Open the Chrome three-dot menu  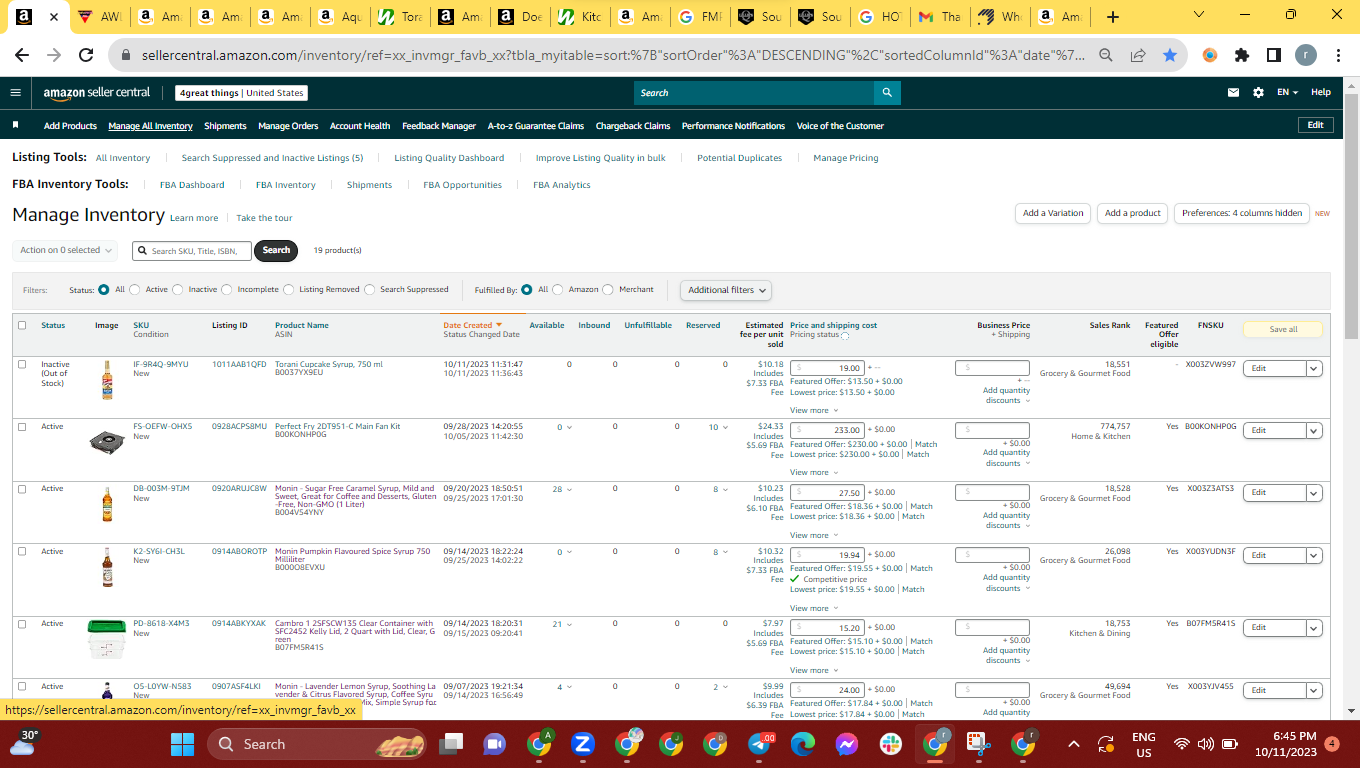click(1339, 55)
